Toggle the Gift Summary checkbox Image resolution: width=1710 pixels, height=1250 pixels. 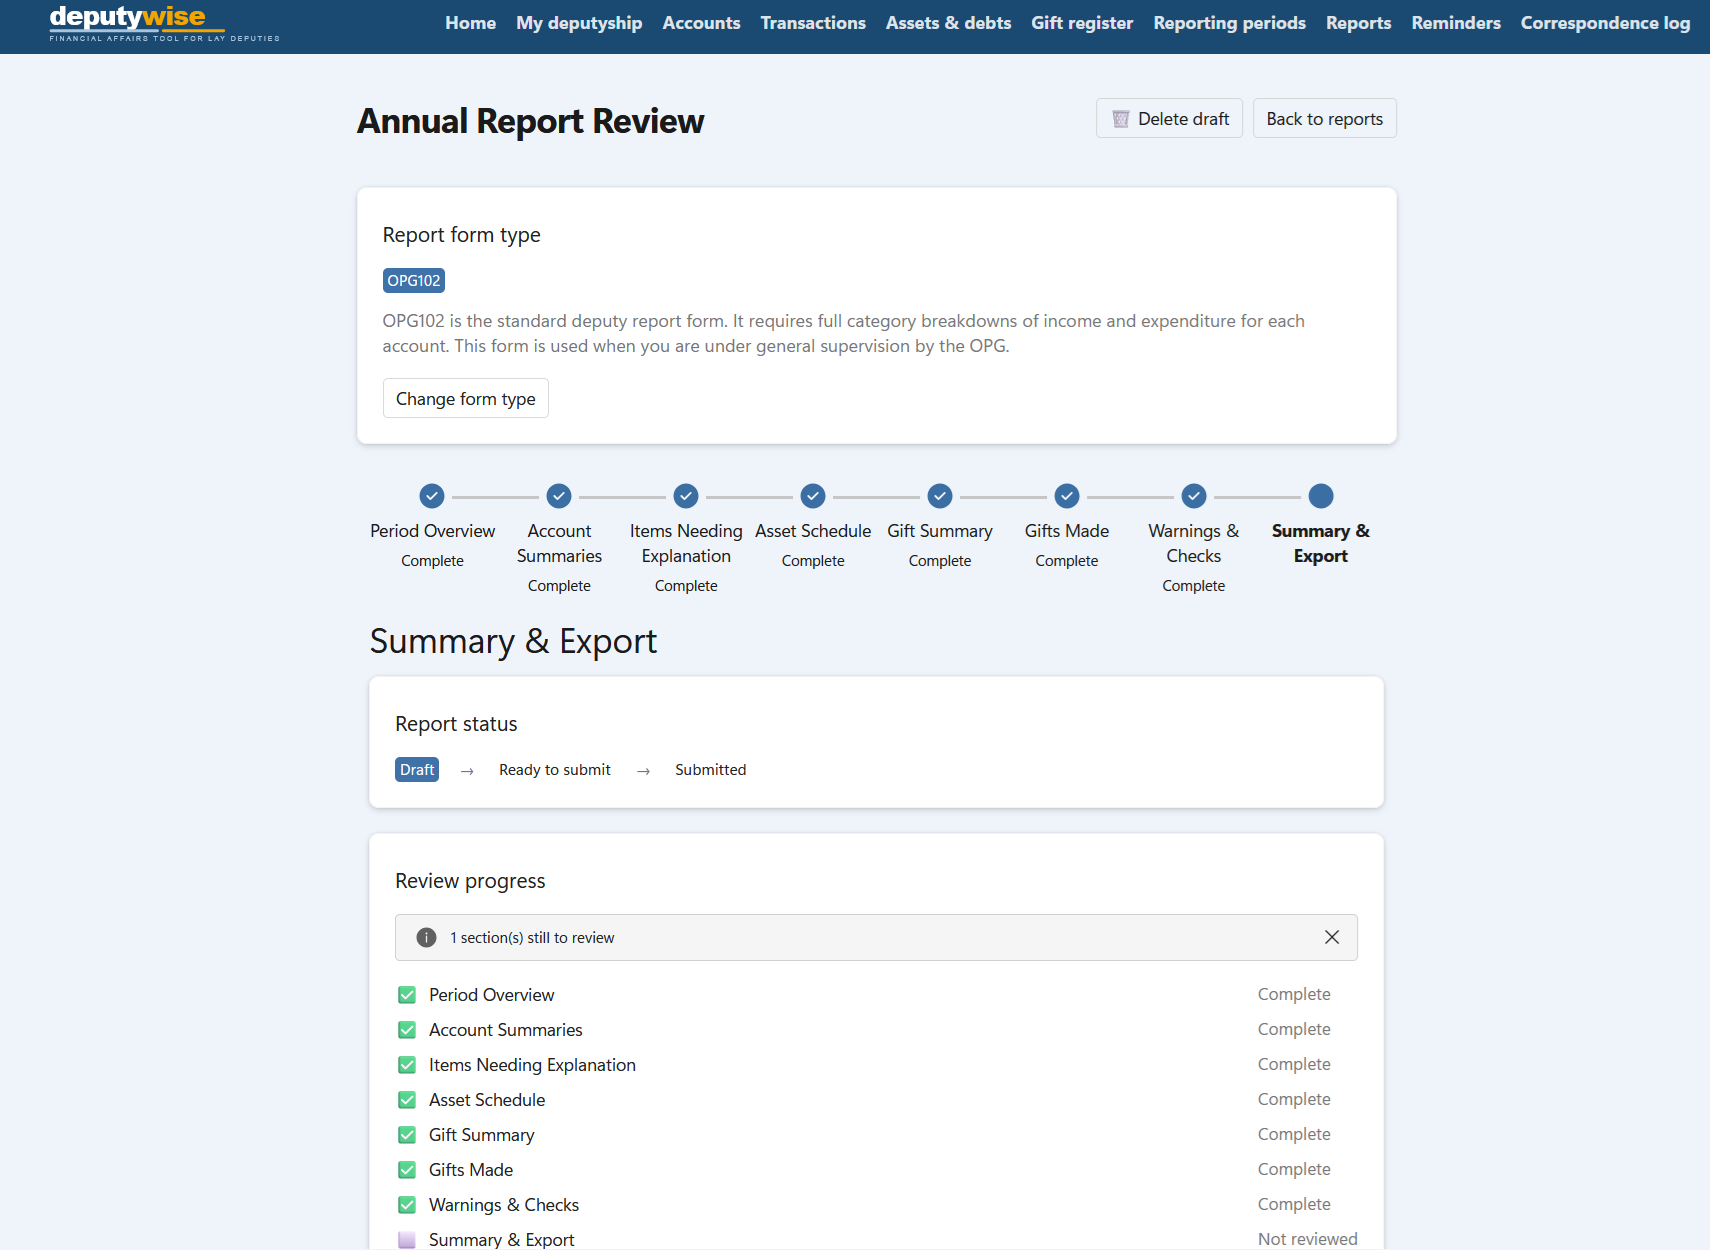(407, 1135)
